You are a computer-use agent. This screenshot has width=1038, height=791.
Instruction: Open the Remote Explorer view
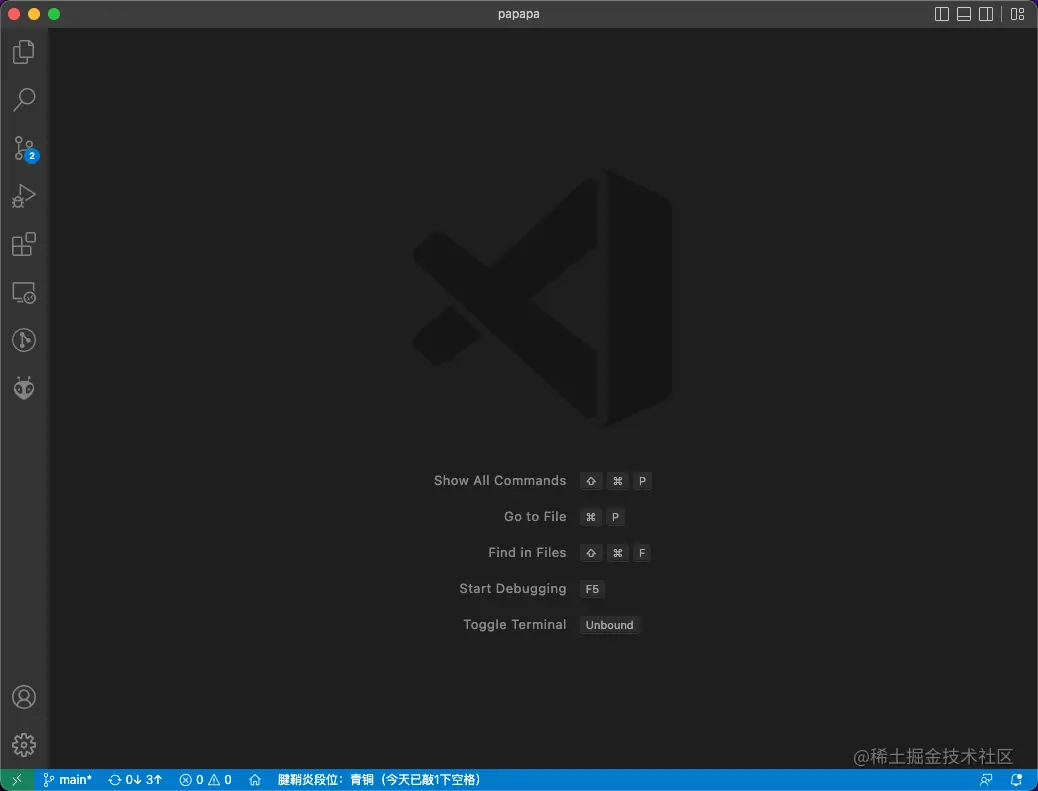click(24, 293)
